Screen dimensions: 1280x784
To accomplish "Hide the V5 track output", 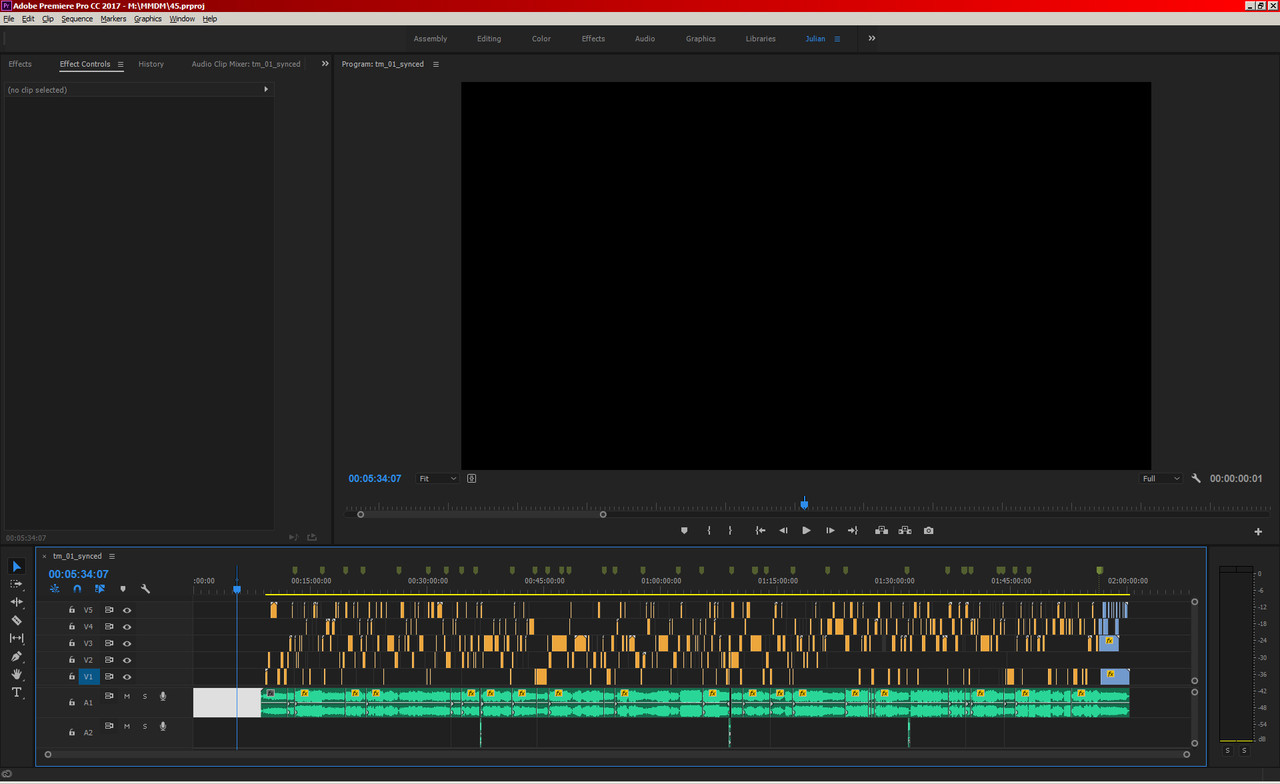I will coord(127,610).
